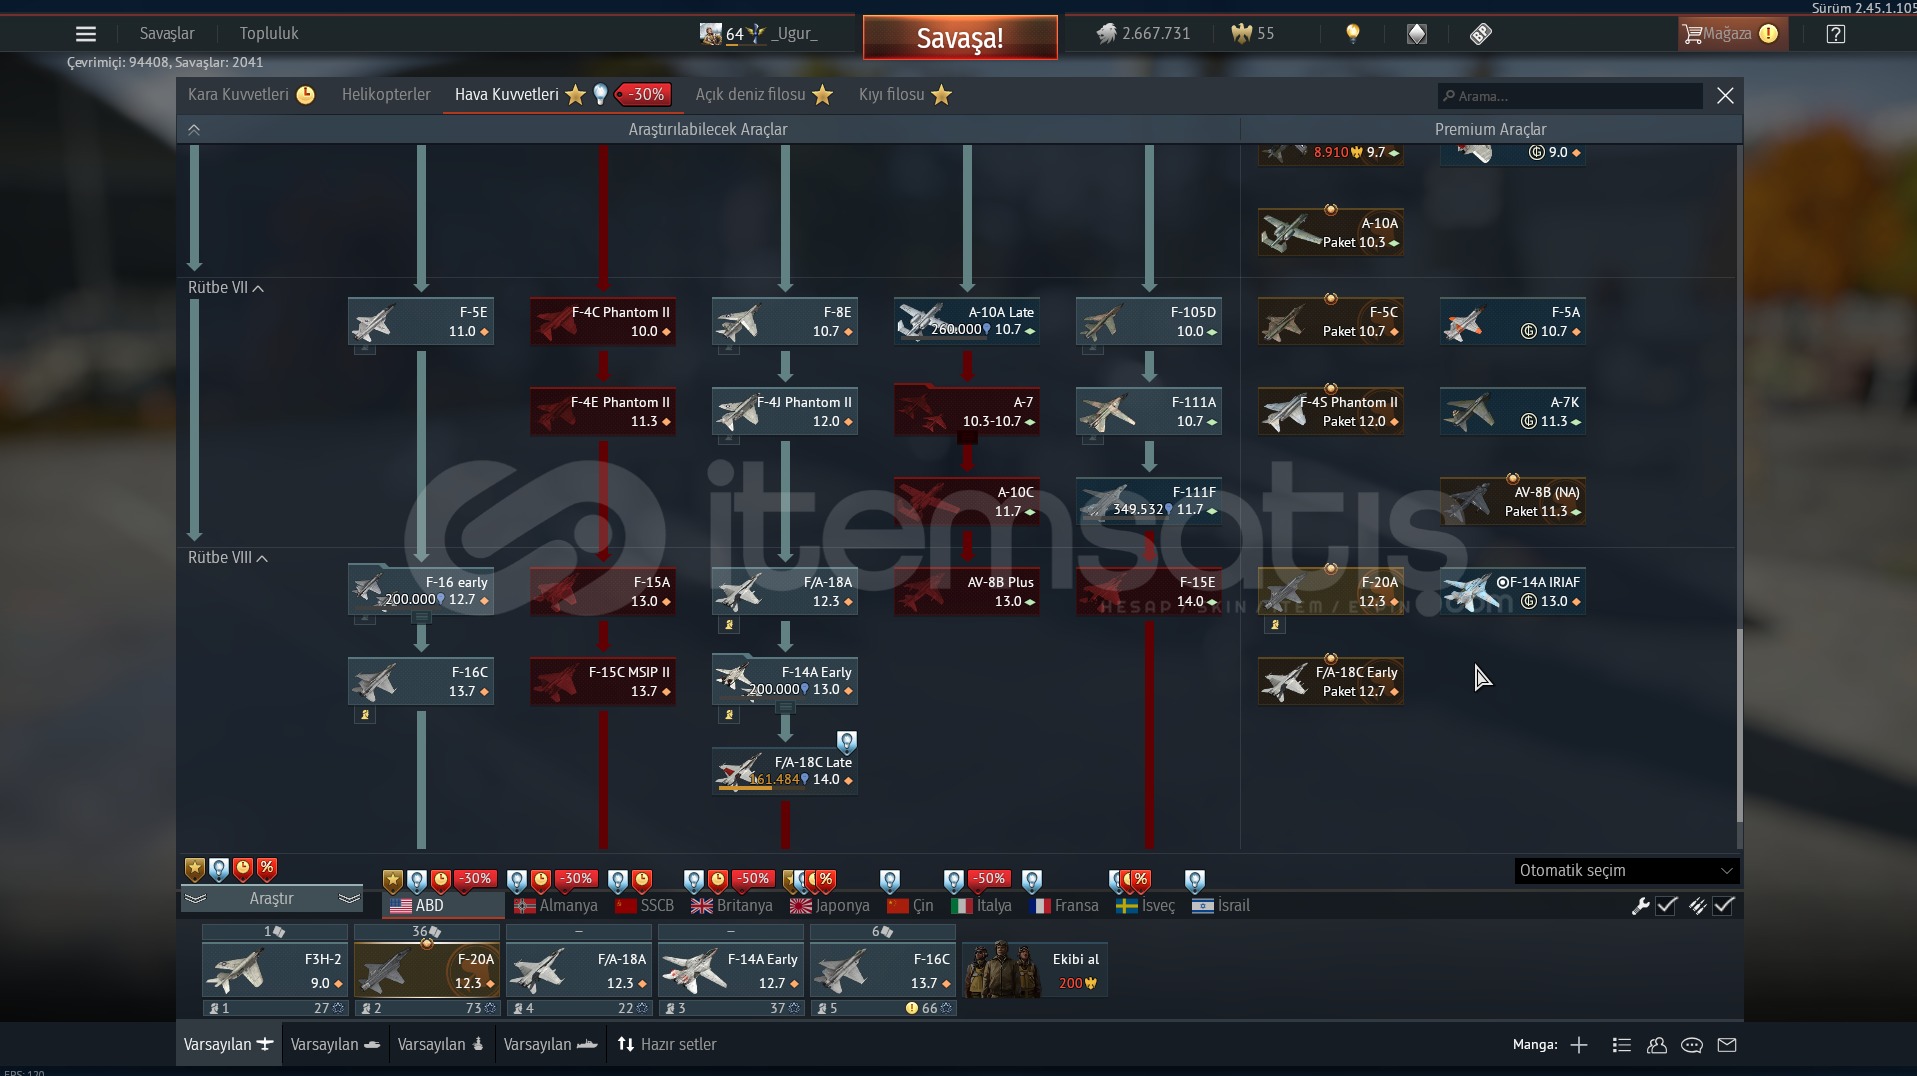Collapse the Rütbe VII rank section
The height and width of the screenshot is (1076, 1917).
click(x=226, y=288)
